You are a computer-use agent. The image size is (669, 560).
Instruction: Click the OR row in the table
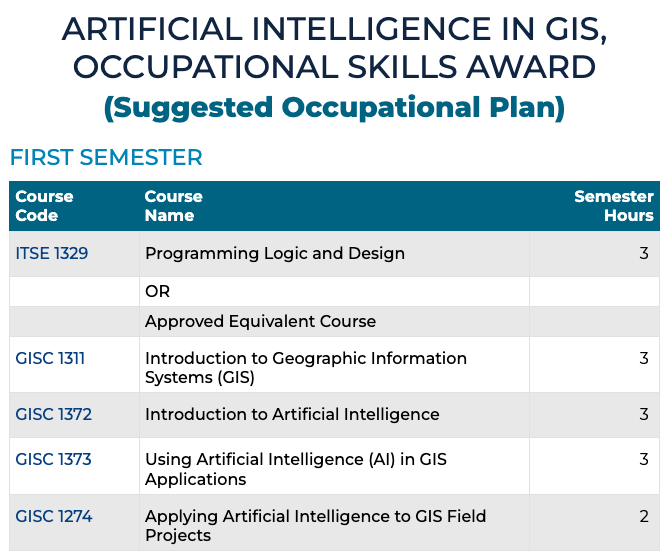(158, 292)
